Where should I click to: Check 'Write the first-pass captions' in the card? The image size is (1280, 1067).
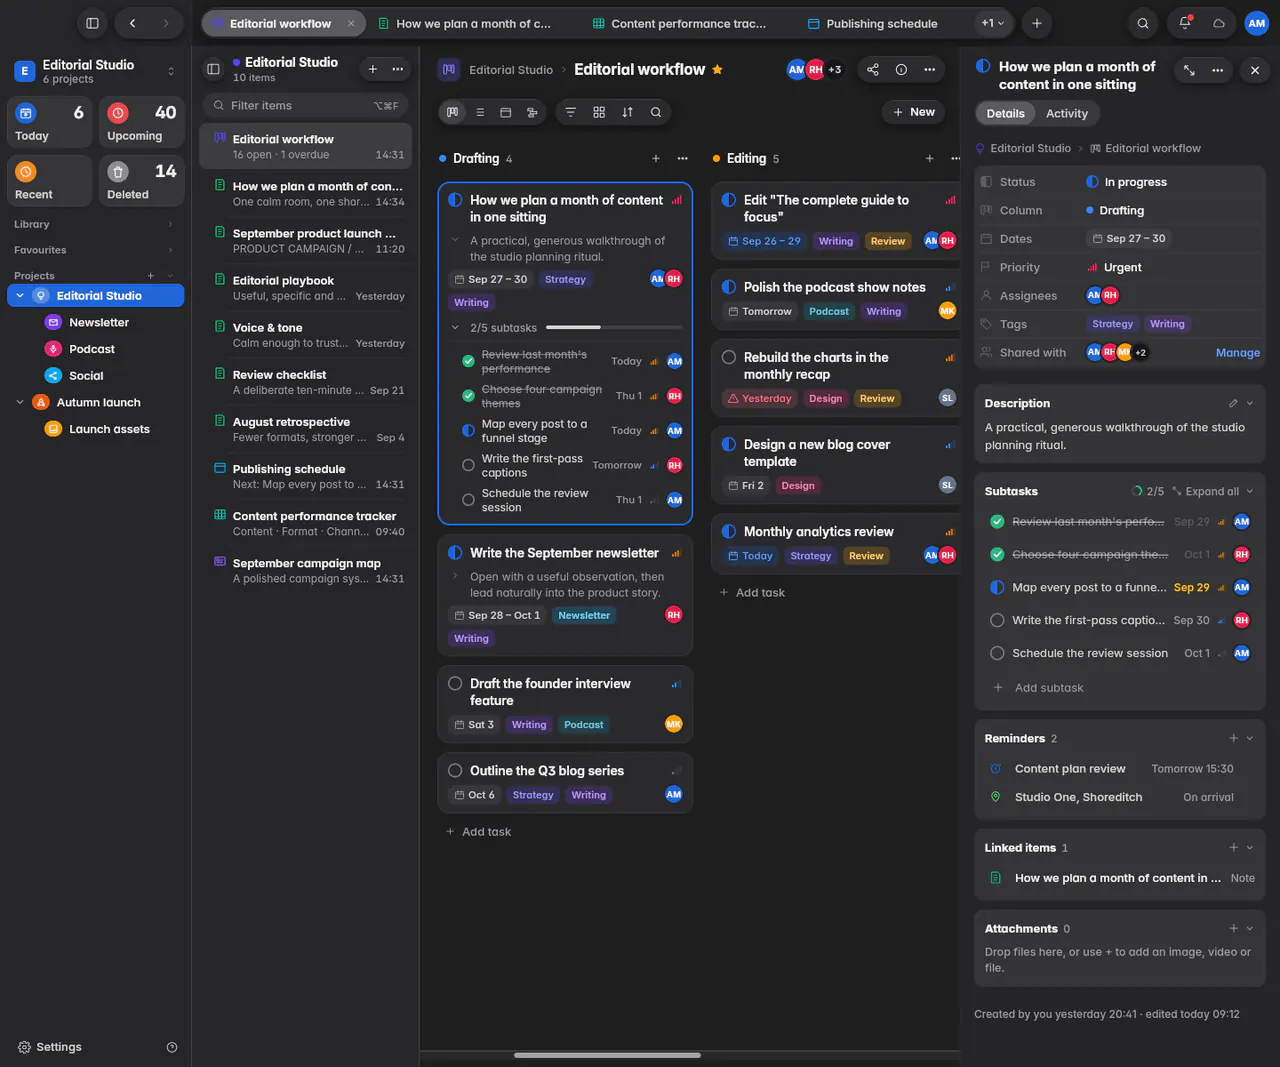[468, 465]
